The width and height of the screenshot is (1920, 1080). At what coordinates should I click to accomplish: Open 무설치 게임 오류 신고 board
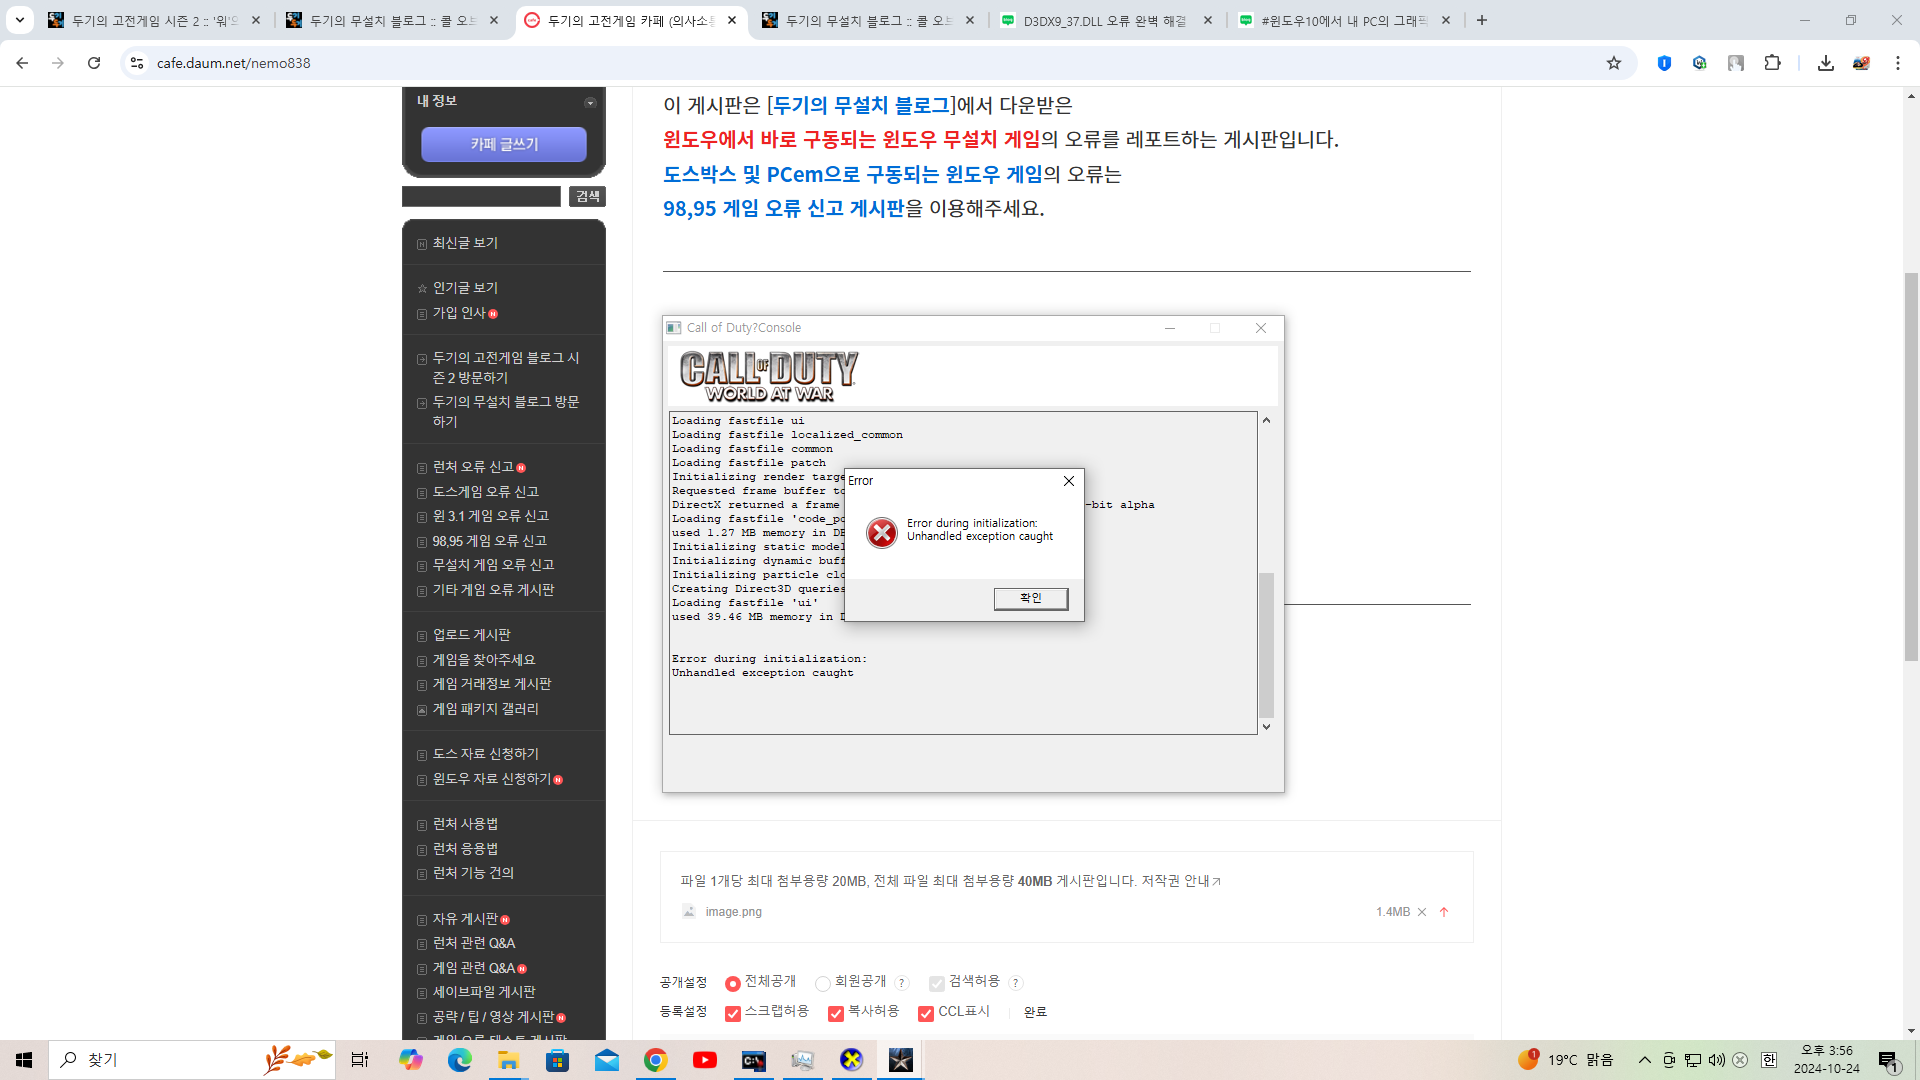493,565
